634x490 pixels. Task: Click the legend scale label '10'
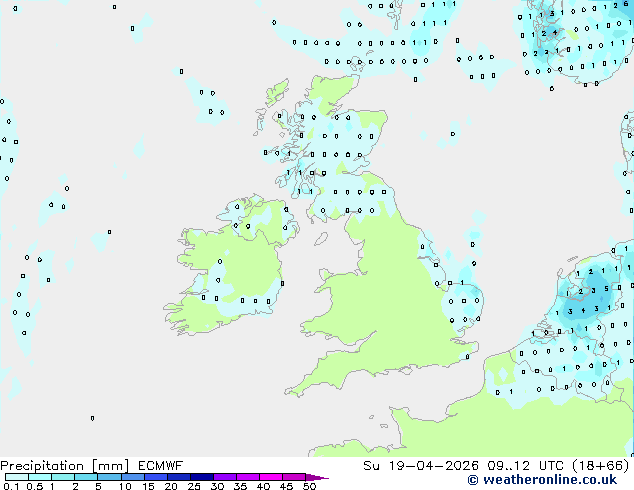(x=125, y=486)
